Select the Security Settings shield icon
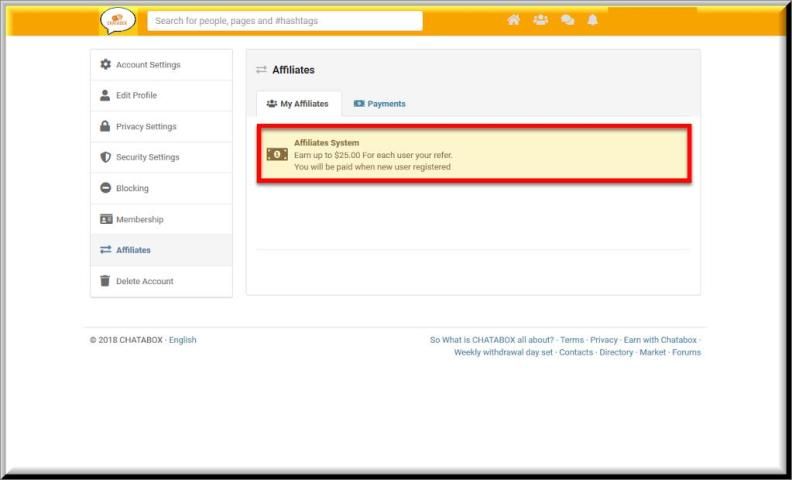792x480 pixels. point(106,157)
